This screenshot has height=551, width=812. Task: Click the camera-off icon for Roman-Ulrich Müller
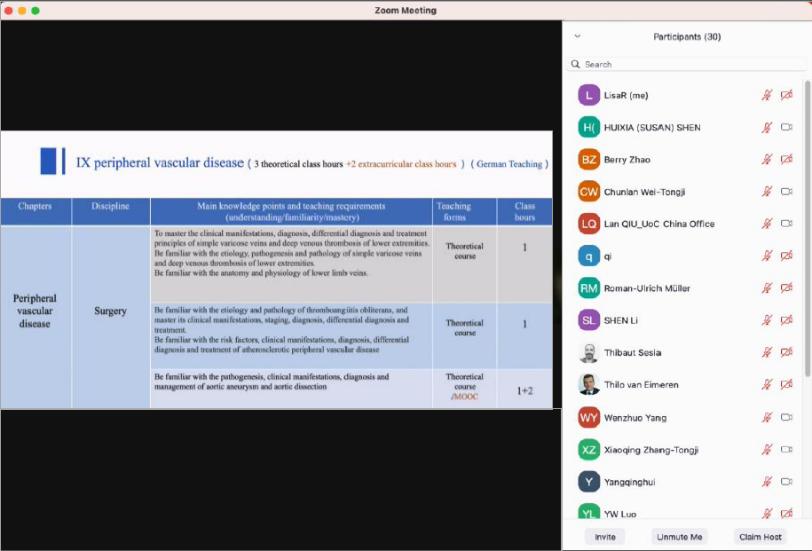pyautogui.click(x=787, y=288)
